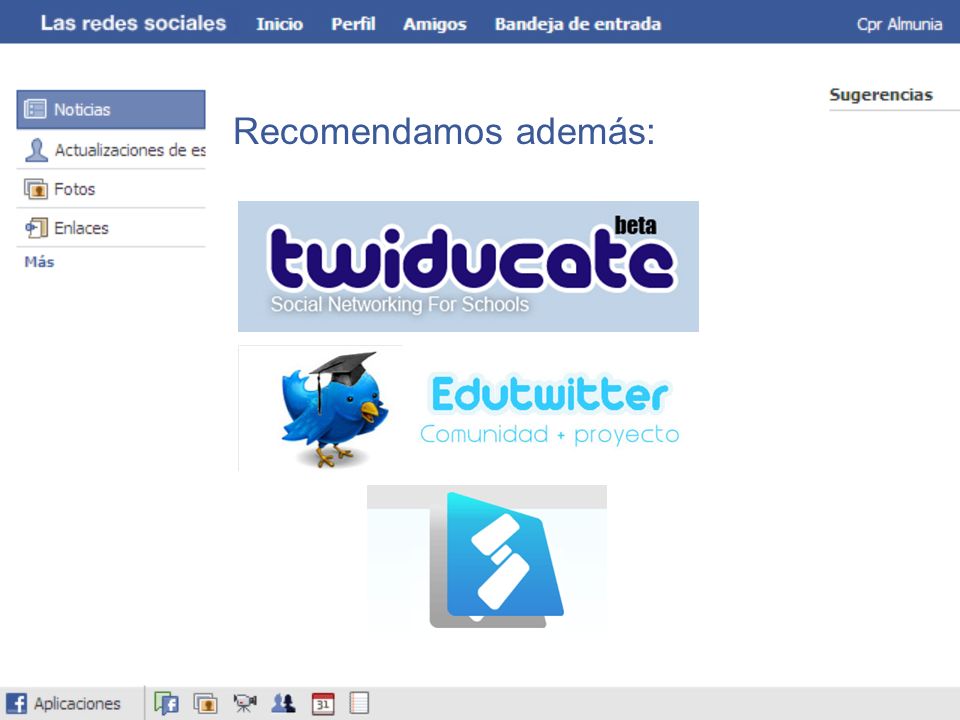The height and width of the screenshot is (720, 960).
Task: Open the calendar events icon in bottom bar
Action: (323, 703)
